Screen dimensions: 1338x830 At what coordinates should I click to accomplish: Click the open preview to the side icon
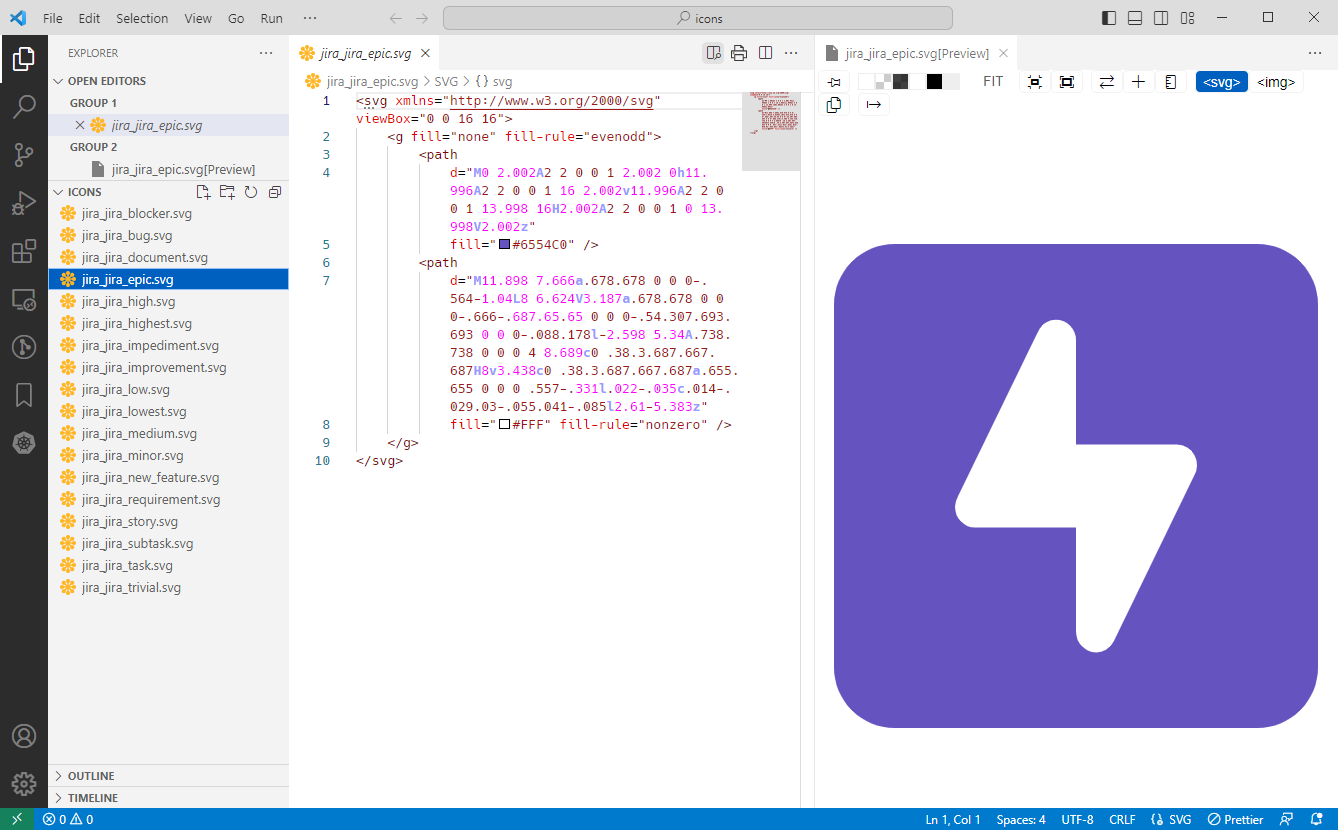[713, 53]
